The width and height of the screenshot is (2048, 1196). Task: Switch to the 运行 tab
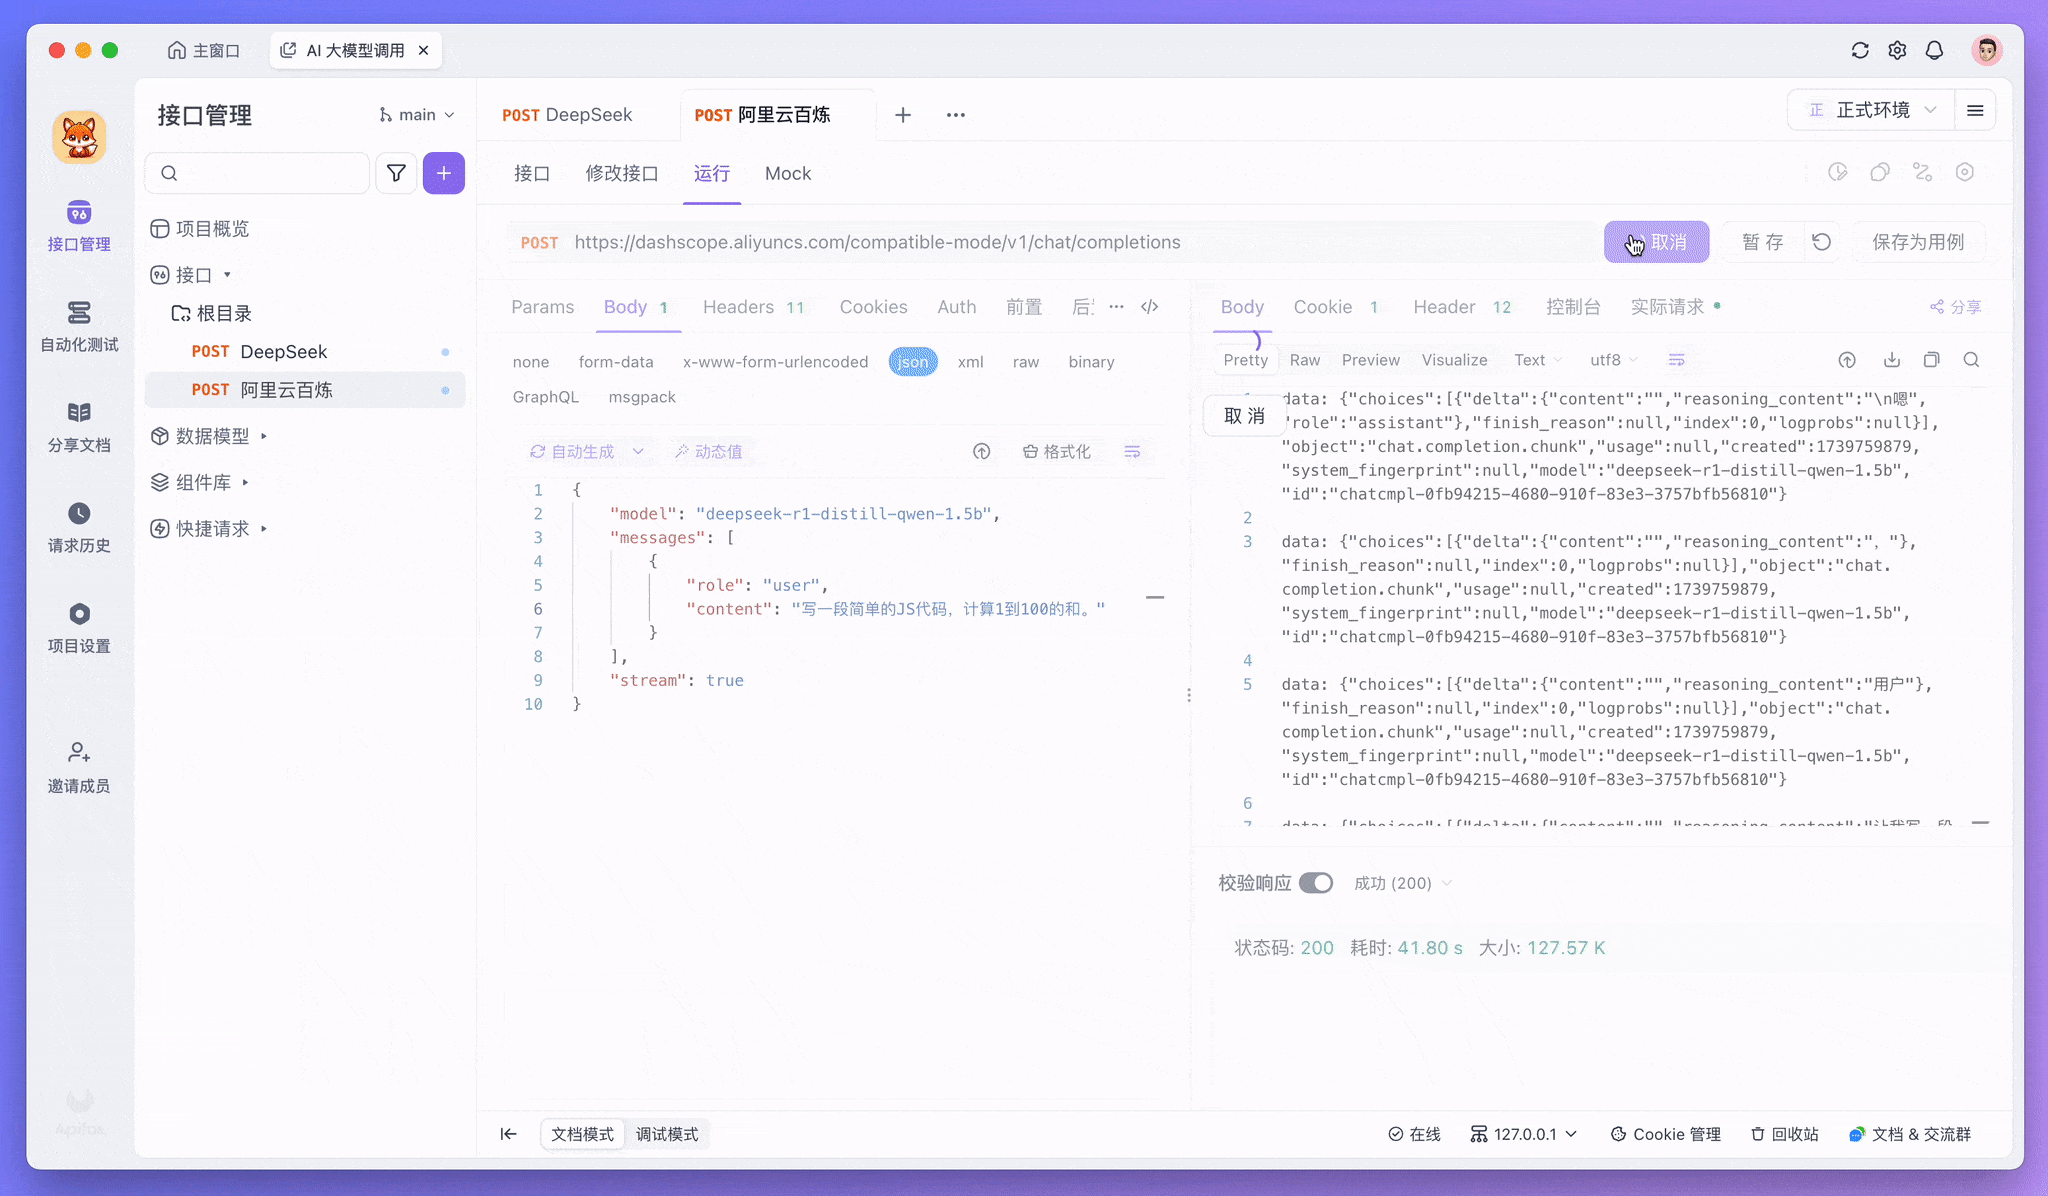click(712, 174)
